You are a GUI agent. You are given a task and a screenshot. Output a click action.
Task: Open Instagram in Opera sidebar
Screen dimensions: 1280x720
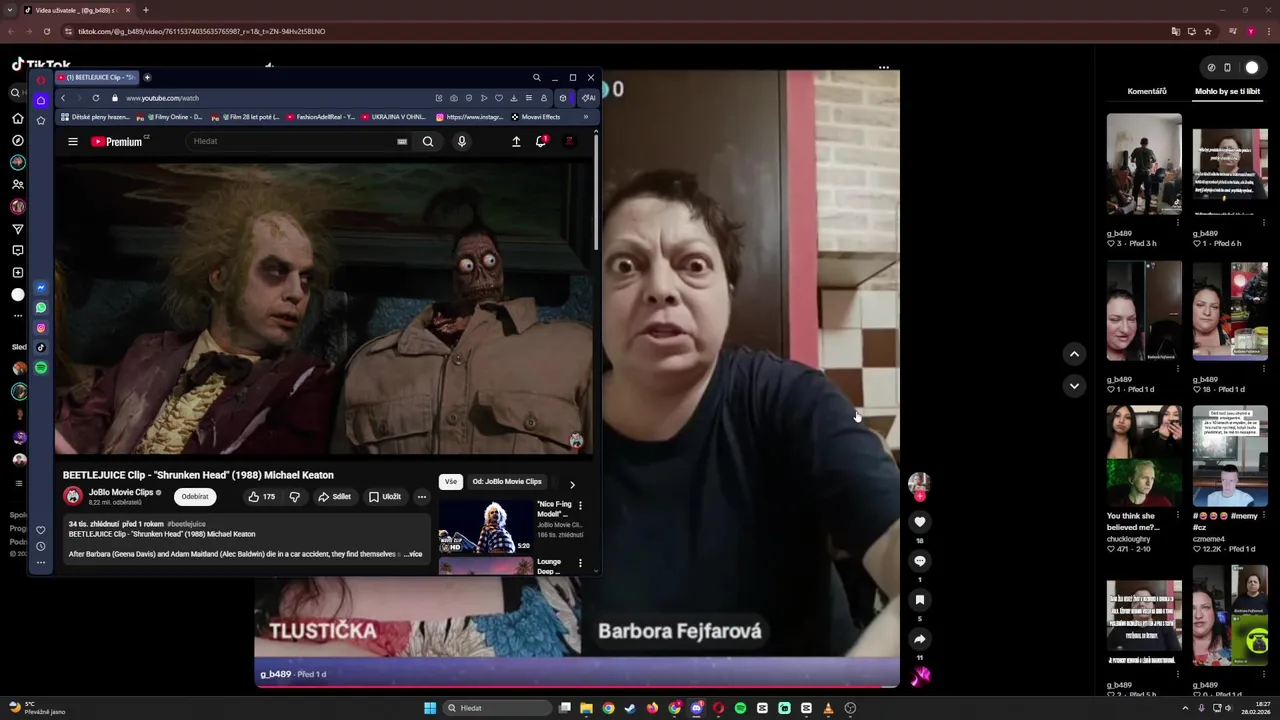(x=41, y=328)
